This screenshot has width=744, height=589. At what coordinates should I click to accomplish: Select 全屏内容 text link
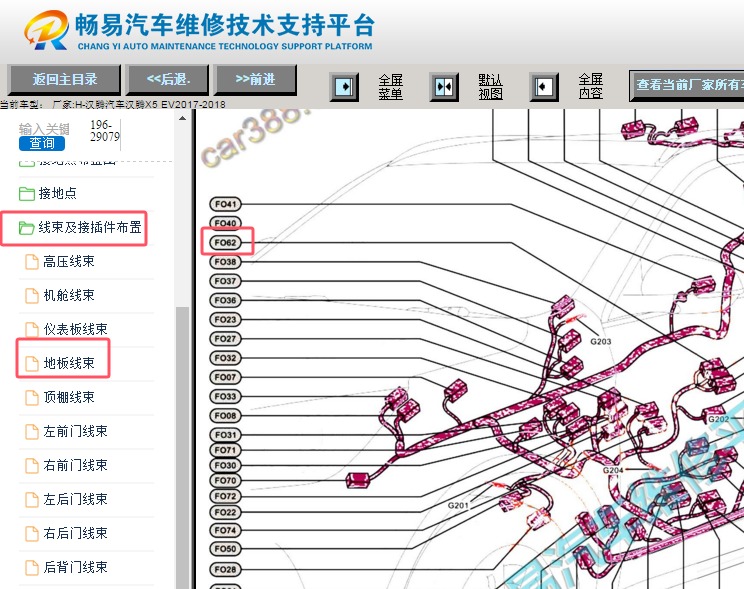pyautogui.click(x=590, y=86)
